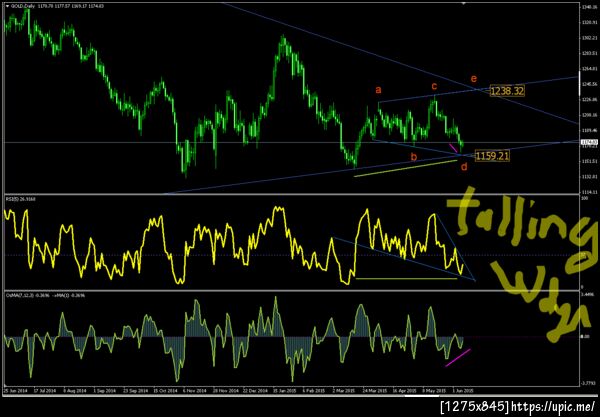Click the 2 Mar 2015 date label

(x=343, y=391)
